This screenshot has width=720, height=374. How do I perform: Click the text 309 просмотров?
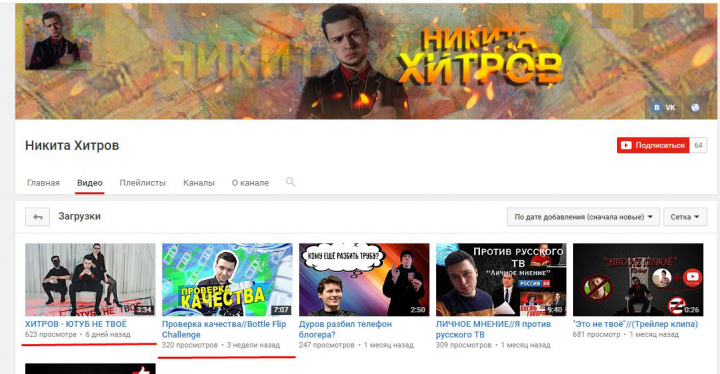(463, 345)
